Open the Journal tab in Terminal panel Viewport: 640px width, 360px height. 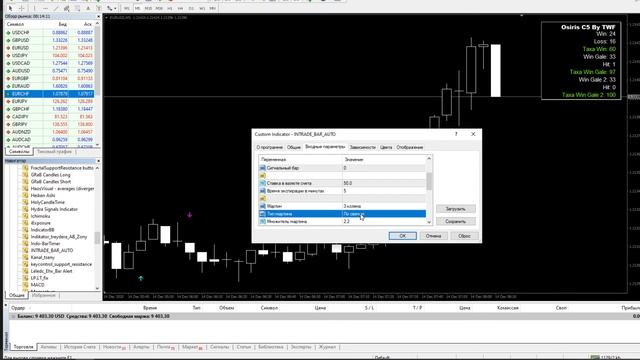pos(327,347)
